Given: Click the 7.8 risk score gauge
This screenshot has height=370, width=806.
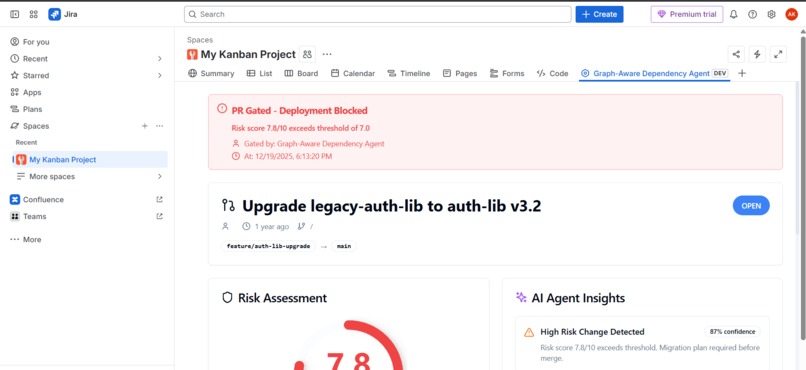Looking at the screenshot, I should [x=350, y=345].
